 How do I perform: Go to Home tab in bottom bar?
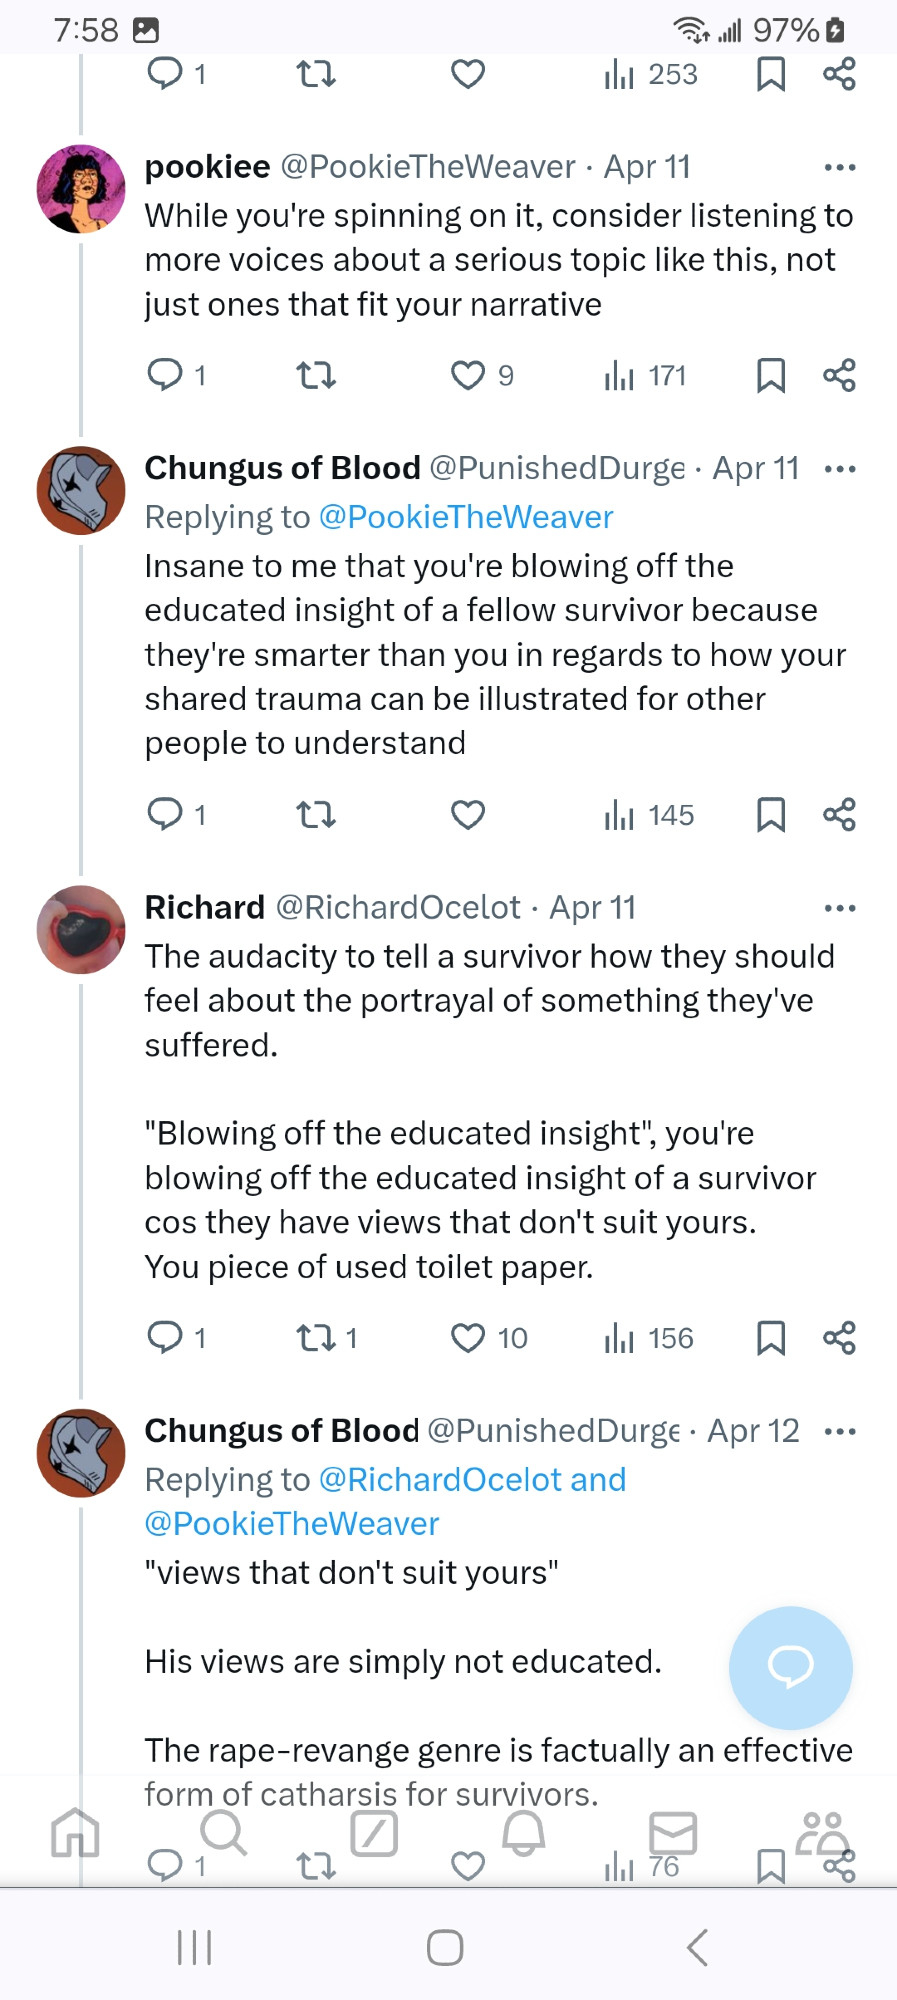(76, 1833)
